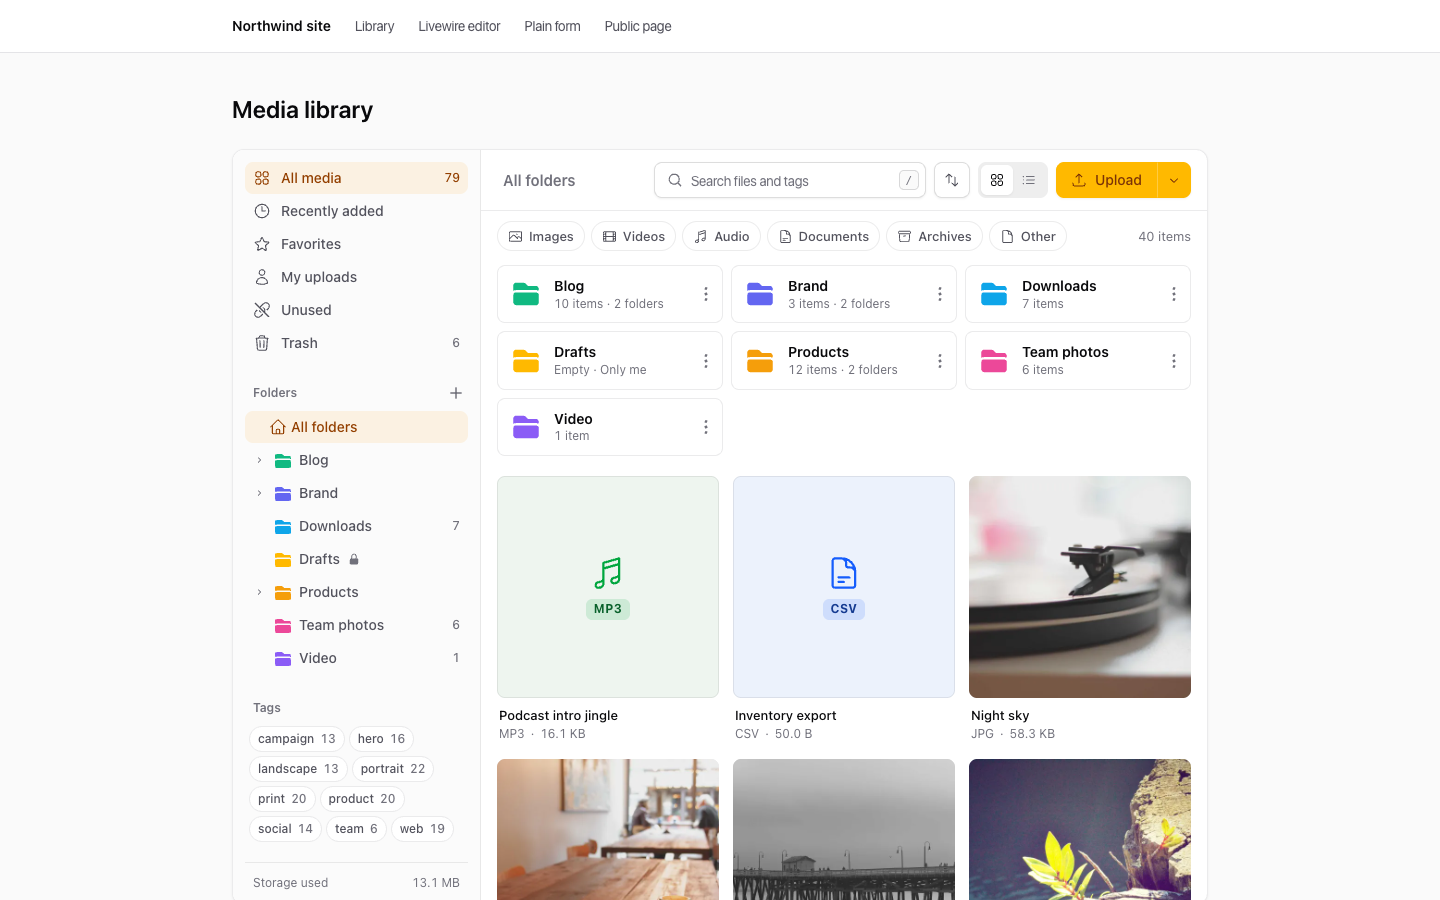Filter by Documents type
Screen dimensions: 1440x900
point(823,236)
